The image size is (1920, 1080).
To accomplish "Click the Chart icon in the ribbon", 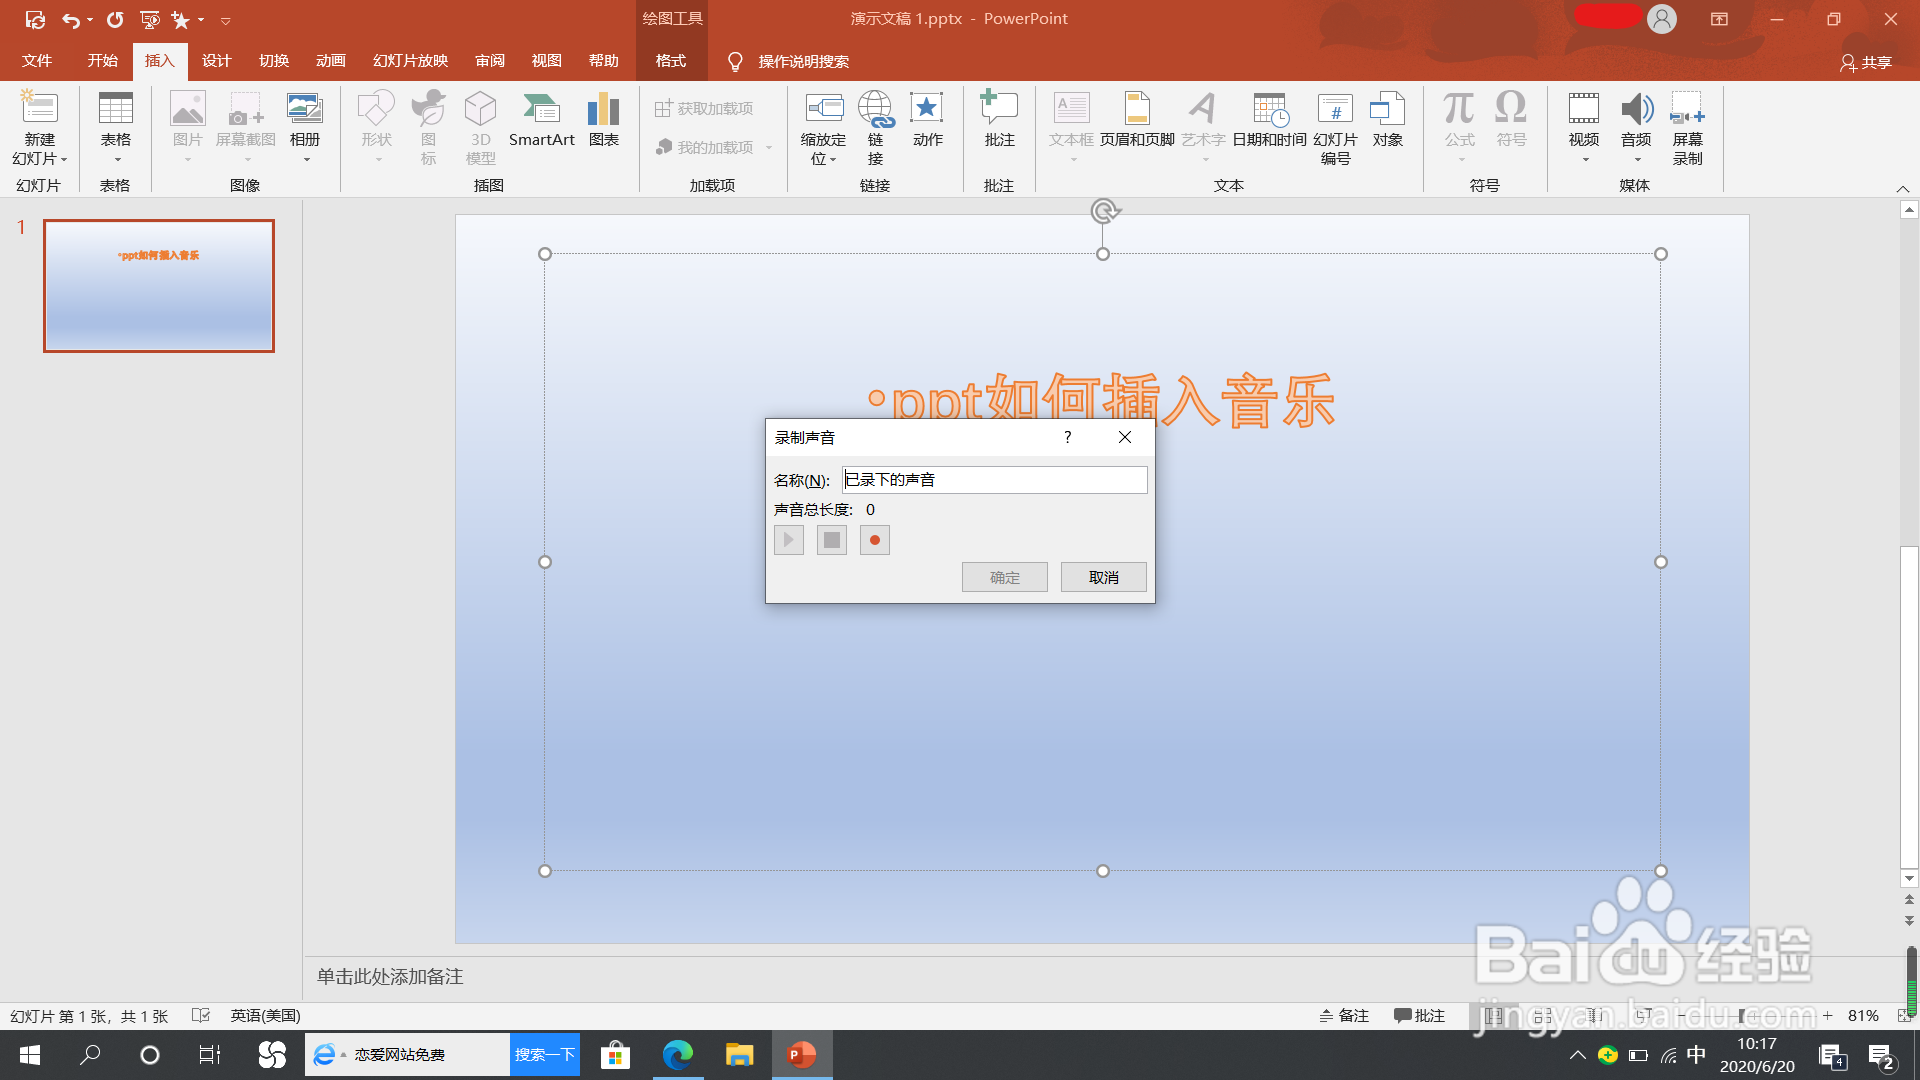I will coord(603,120).
